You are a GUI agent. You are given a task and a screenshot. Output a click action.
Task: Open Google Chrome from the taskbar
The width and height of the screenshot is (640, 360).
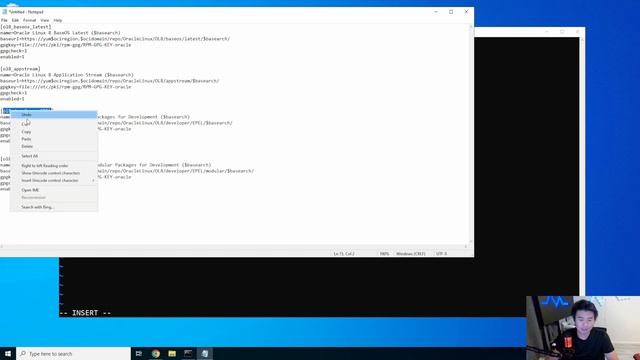coord(156,353)
